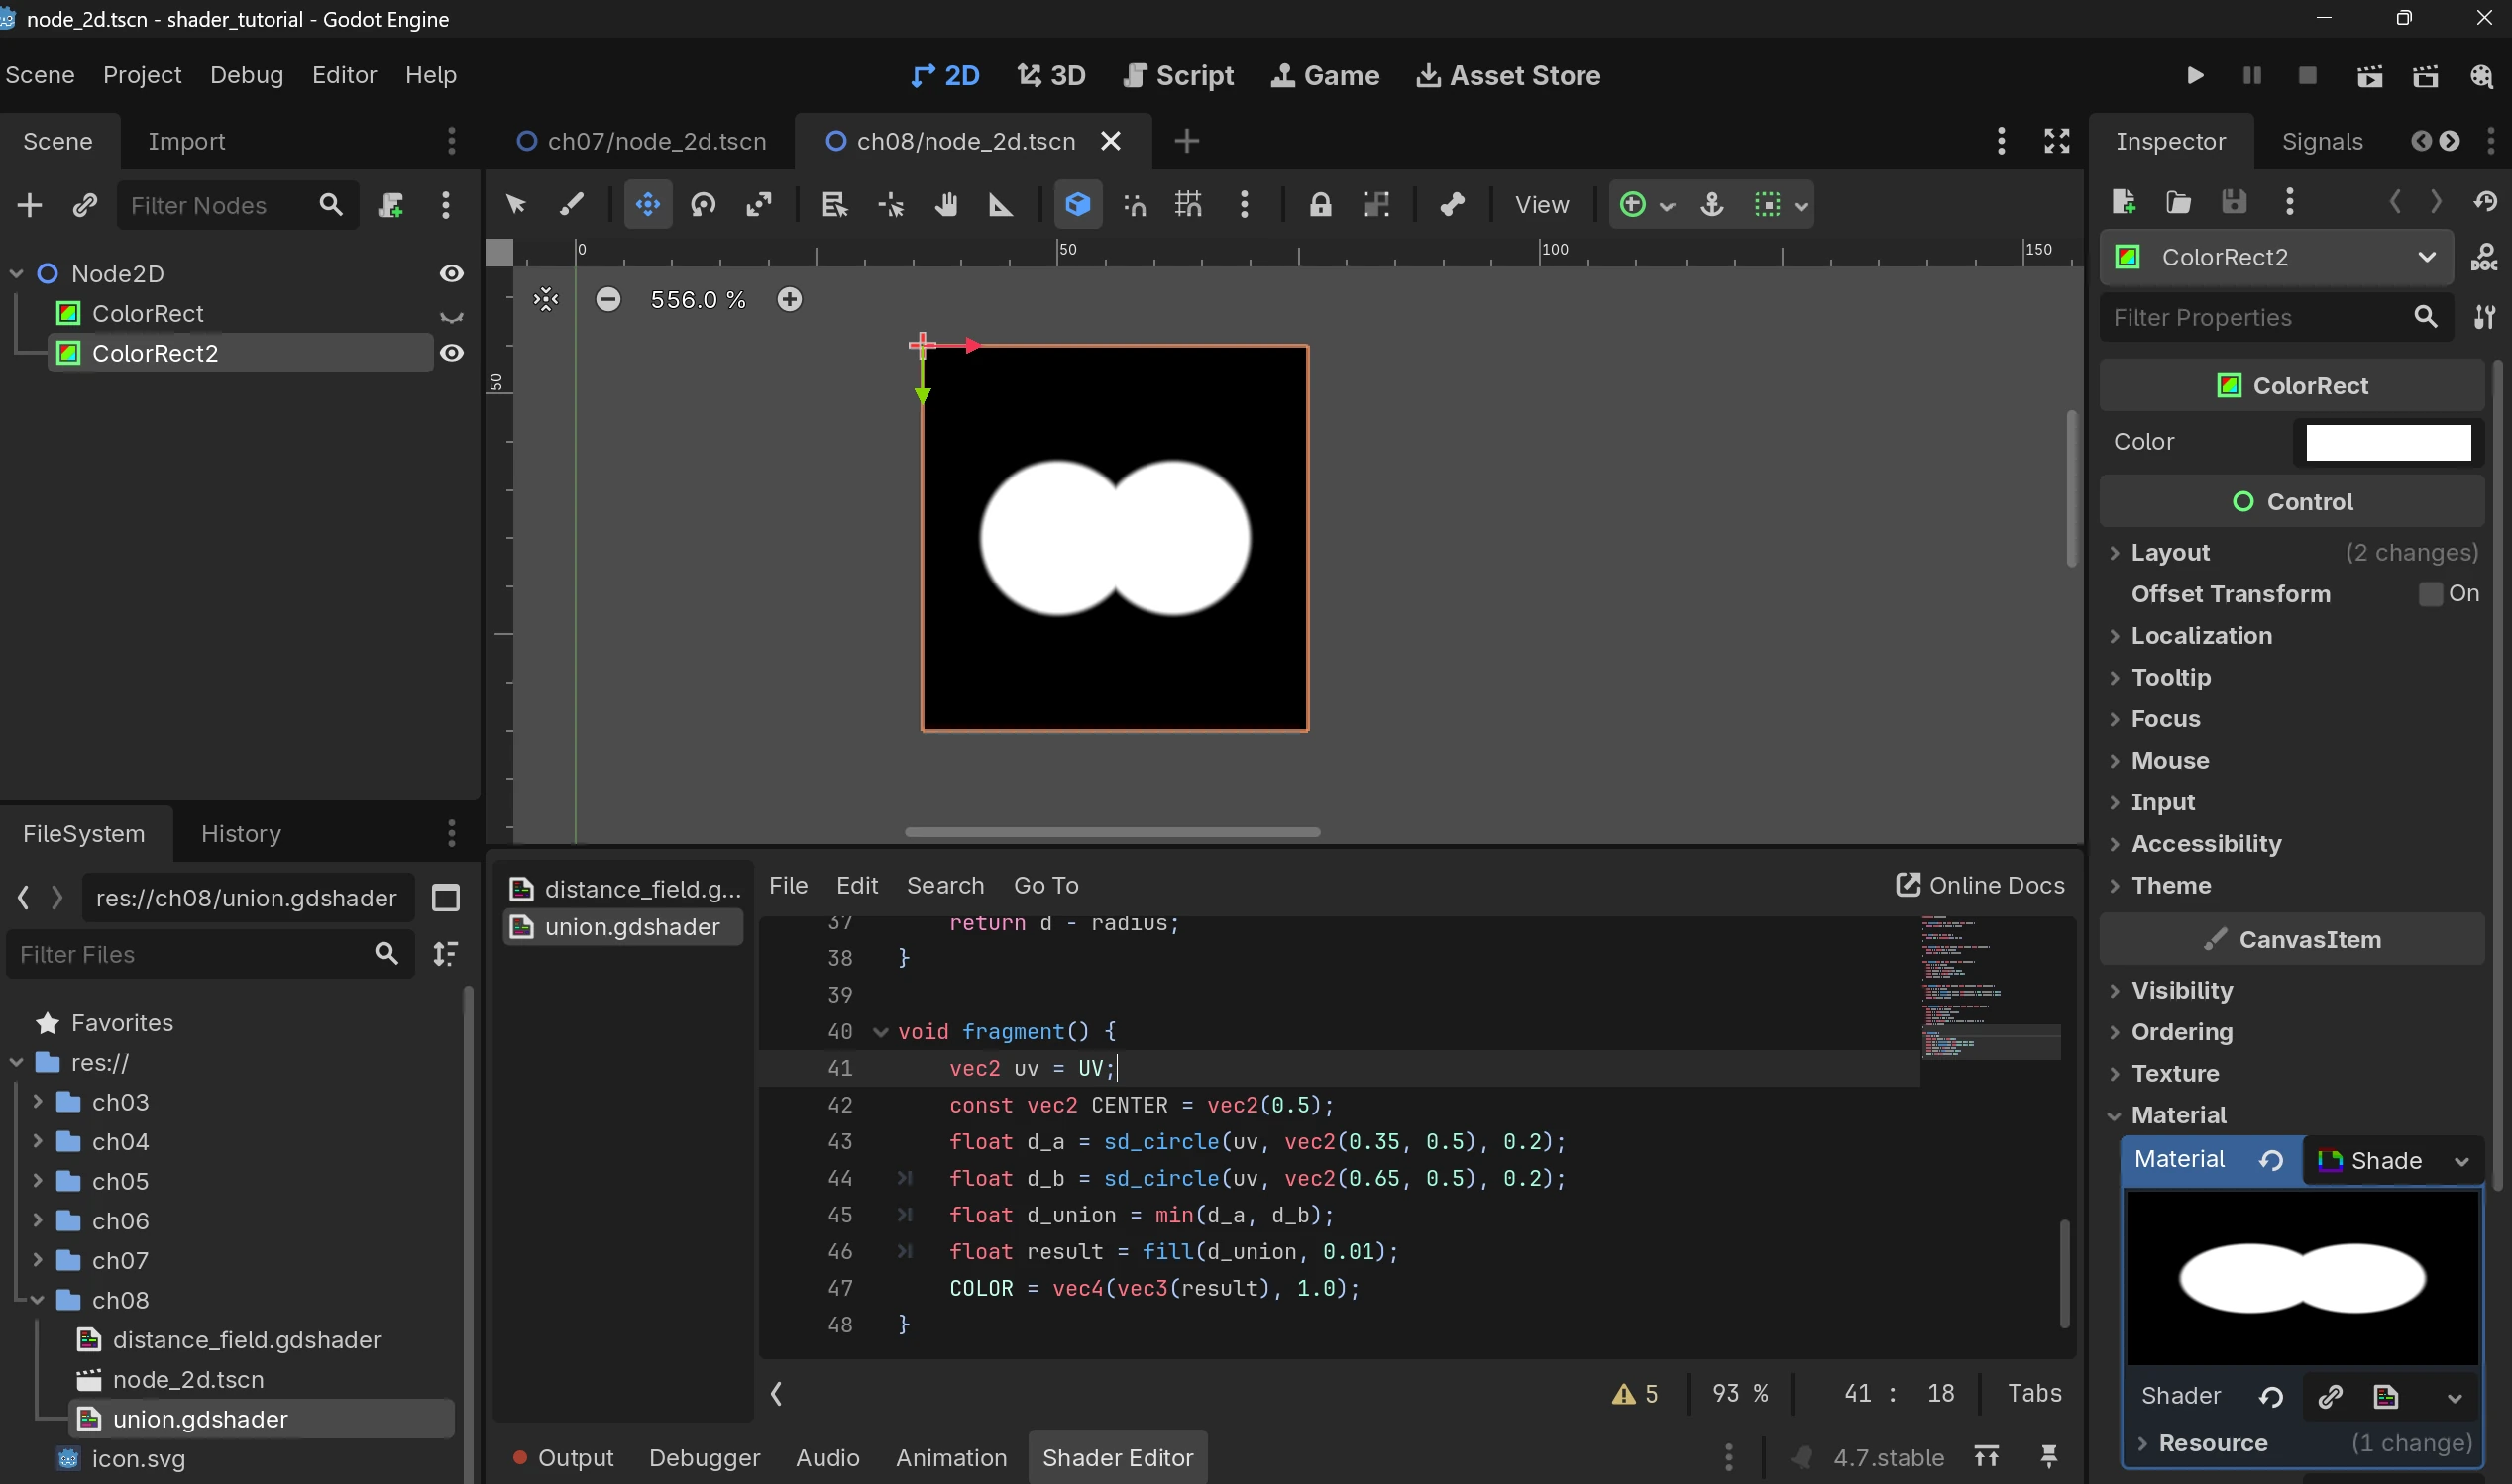The width and height of the screenshot is (2512, 1484).
Task: Open the Online Docs link
Action: click(x=1980, y=885)
